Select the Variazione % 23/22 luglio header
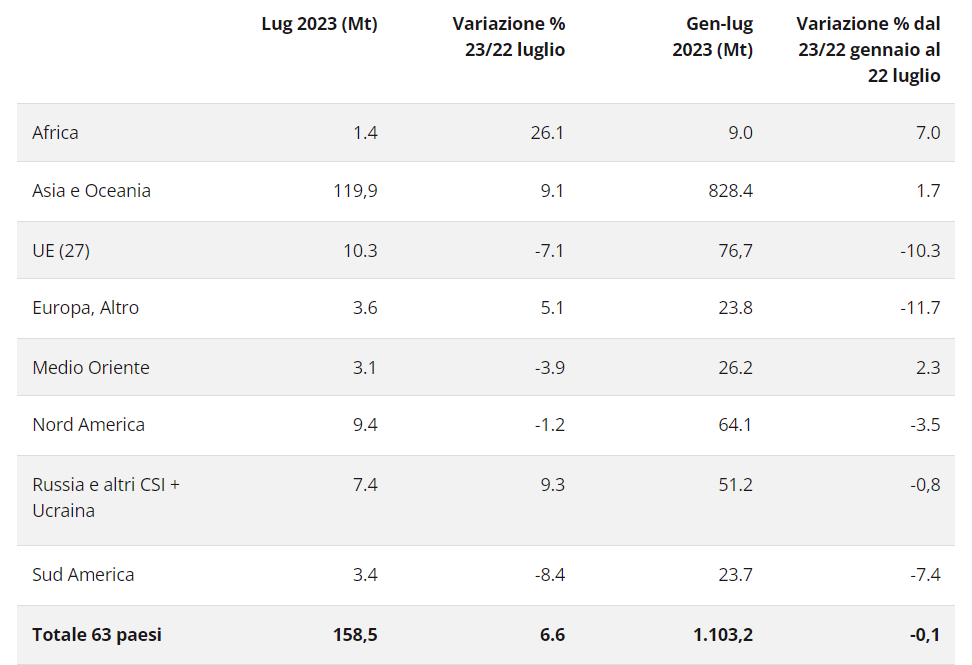The height and width of the screenshot is (665, 972). 508,37
